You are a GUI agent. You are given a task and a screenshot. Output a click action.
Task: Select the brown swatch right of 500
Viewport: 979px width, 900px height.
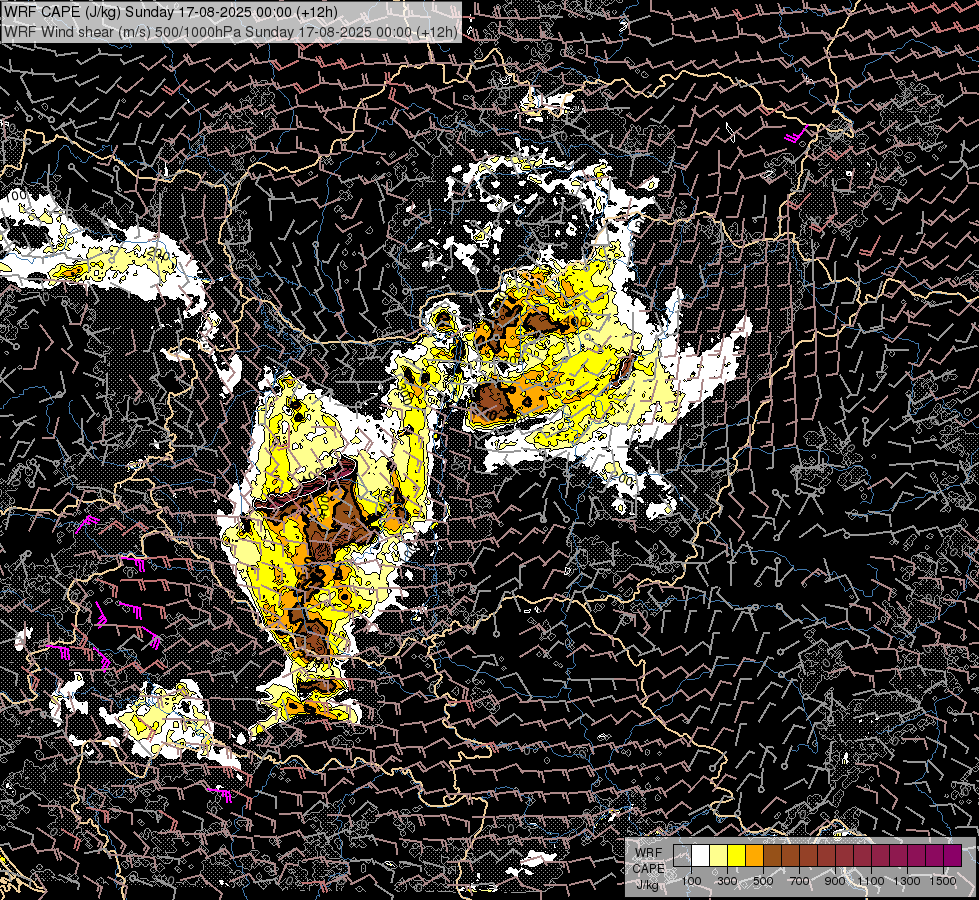point(772,855)
